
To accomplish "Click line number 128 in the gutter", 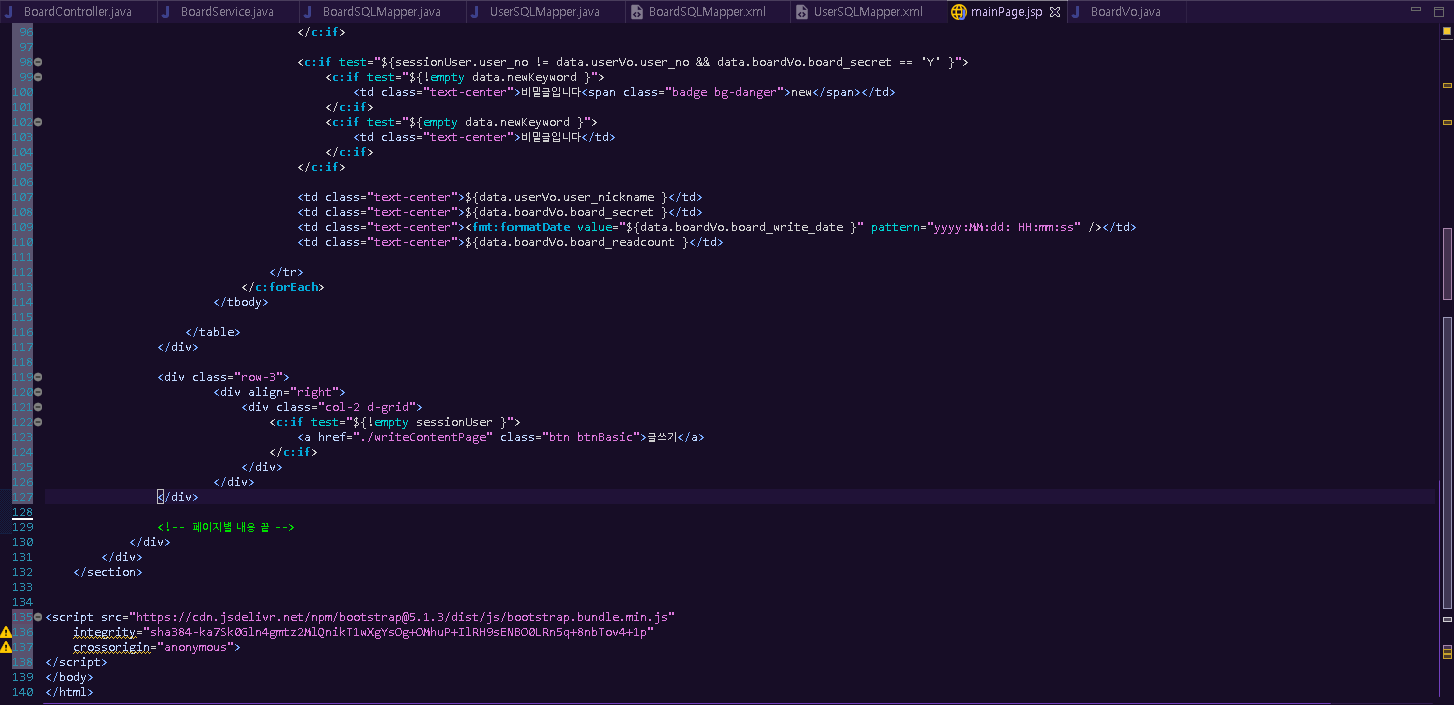I will pyautogui.click(x=22, y=512).
